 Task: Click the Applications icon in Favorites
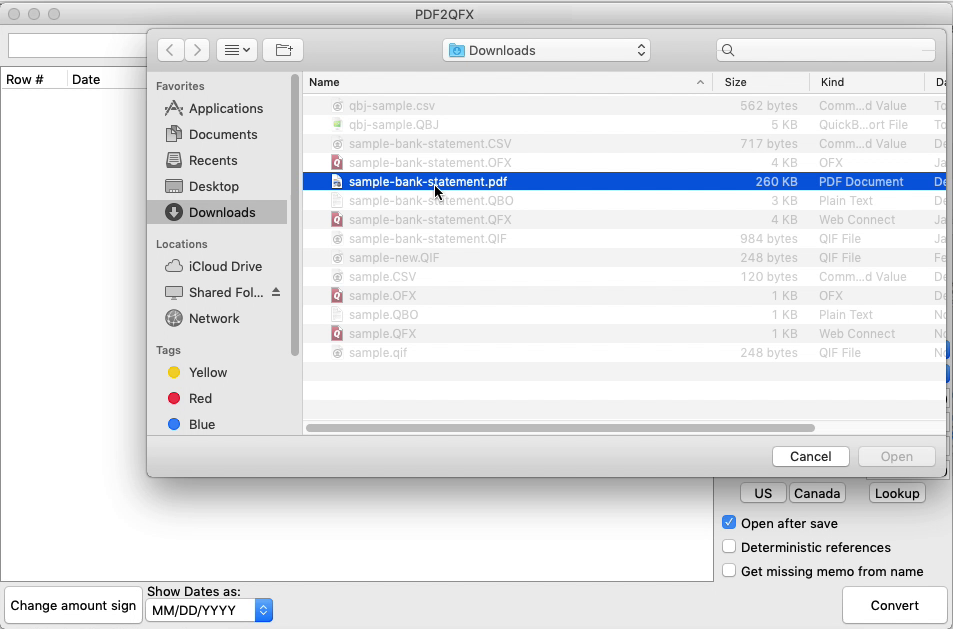click(x=174, y=109)
